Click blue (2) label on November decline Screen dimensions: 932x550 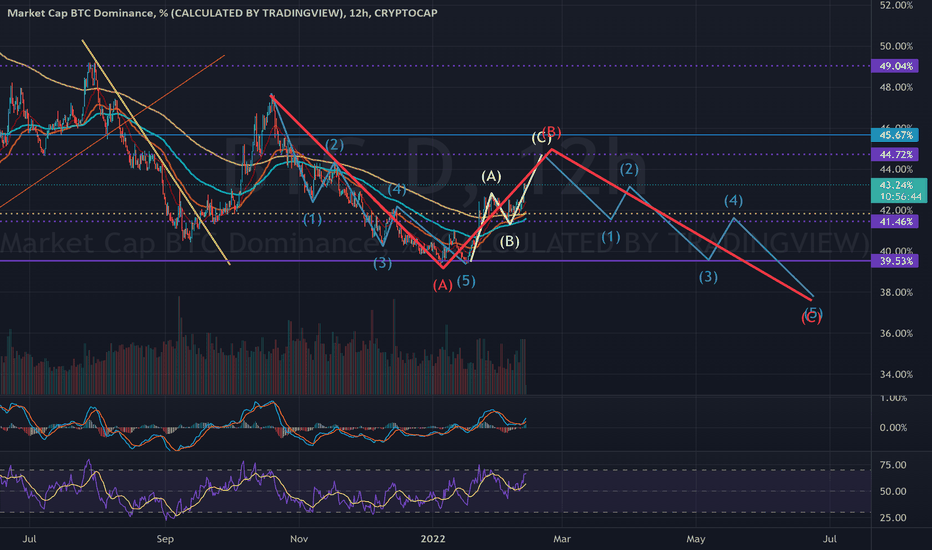click(x=334, y=144)
